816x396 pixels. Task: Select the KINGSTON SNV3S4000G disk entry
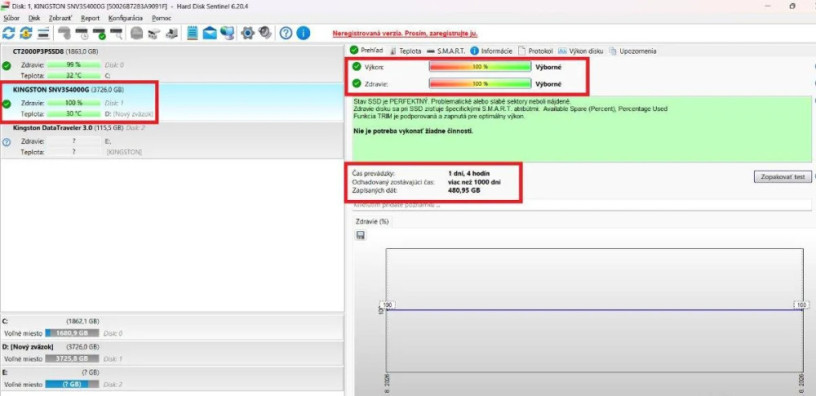tap(172, 102)
